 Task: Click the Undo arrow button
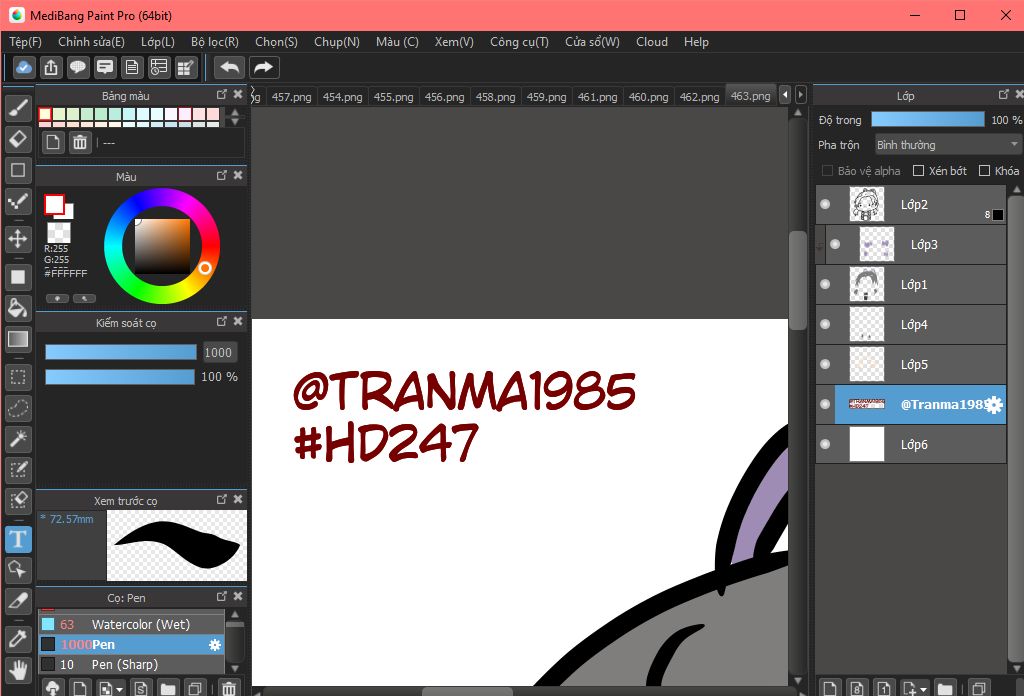click(229, 67)
